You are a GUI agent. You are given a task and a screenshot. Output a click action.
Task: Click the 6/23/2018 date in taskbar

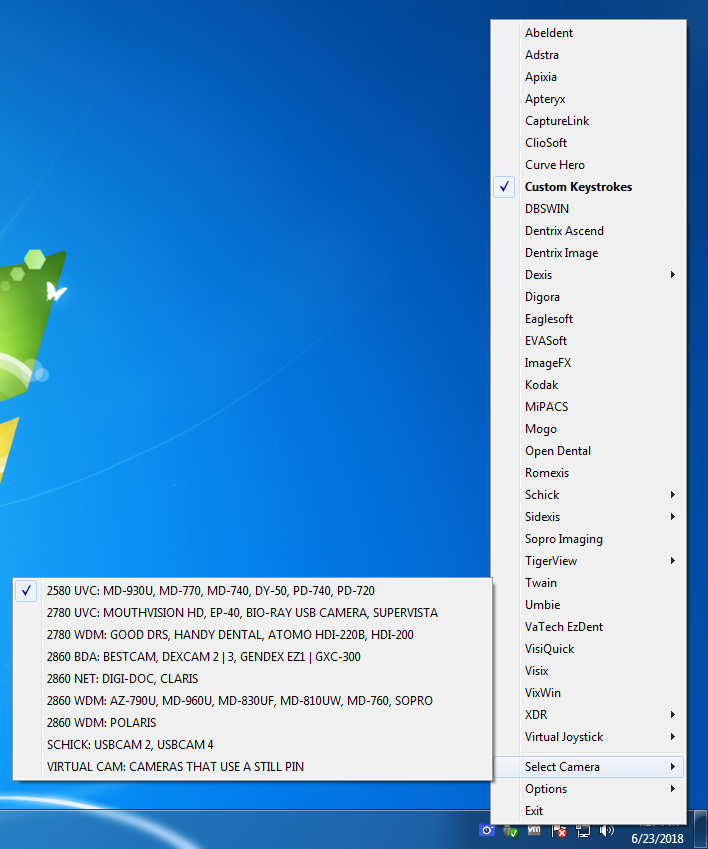(x=657, y=839)
